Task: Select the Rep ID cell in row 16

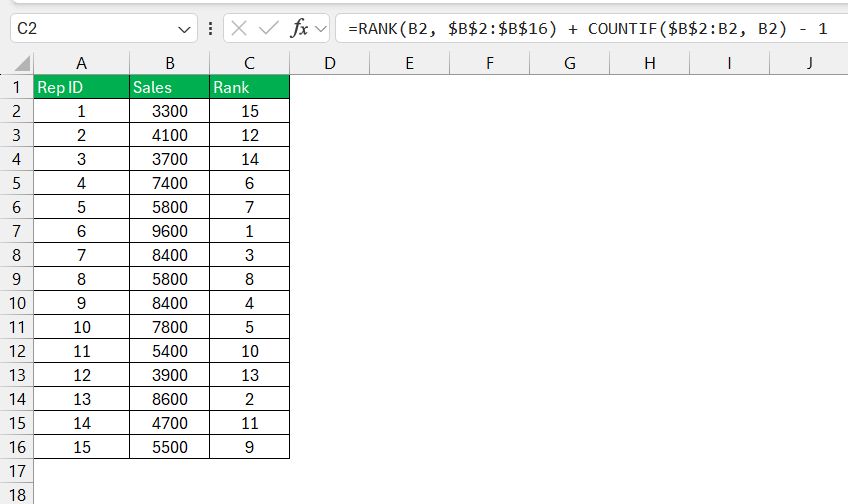Action: [82, 447]
